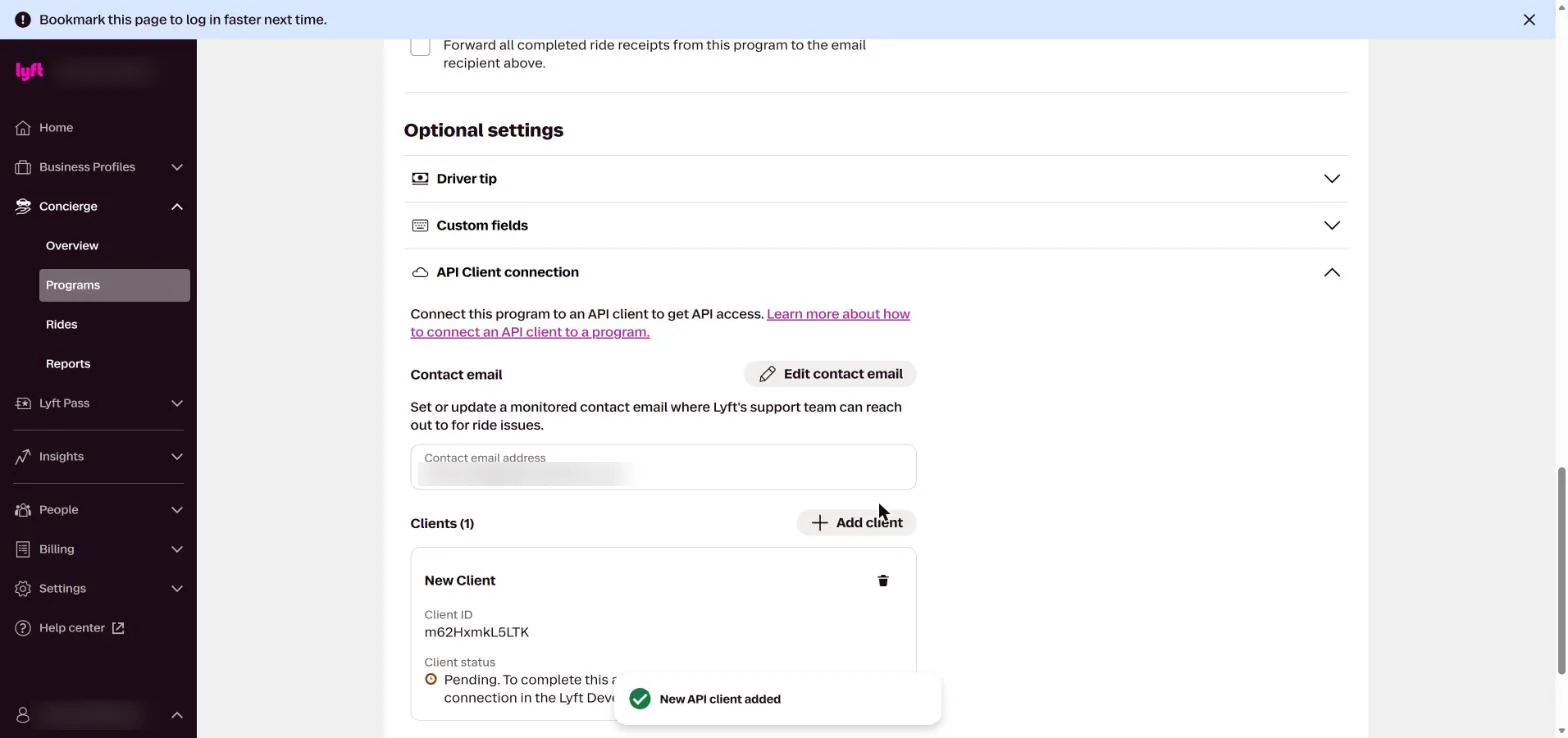Expand the Custom fields section
This screenshot has width=1568, height=738.
[x=1332, y=226]
